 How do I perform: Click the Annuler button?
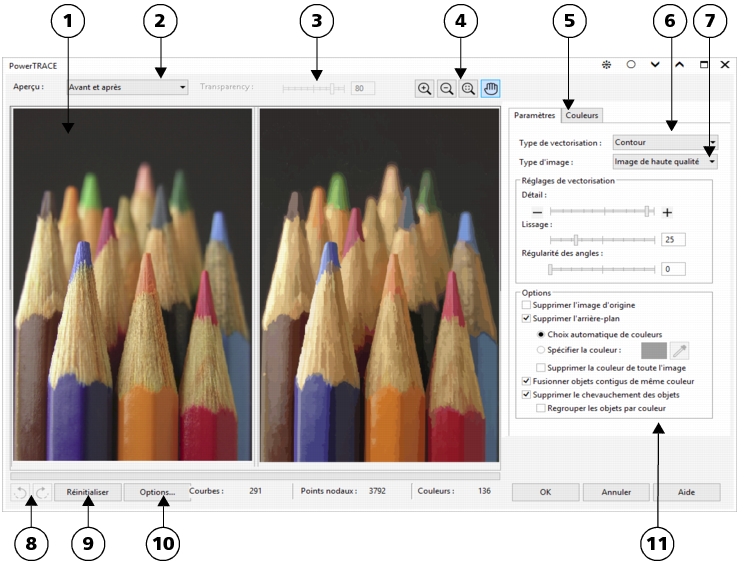[616, 492]
